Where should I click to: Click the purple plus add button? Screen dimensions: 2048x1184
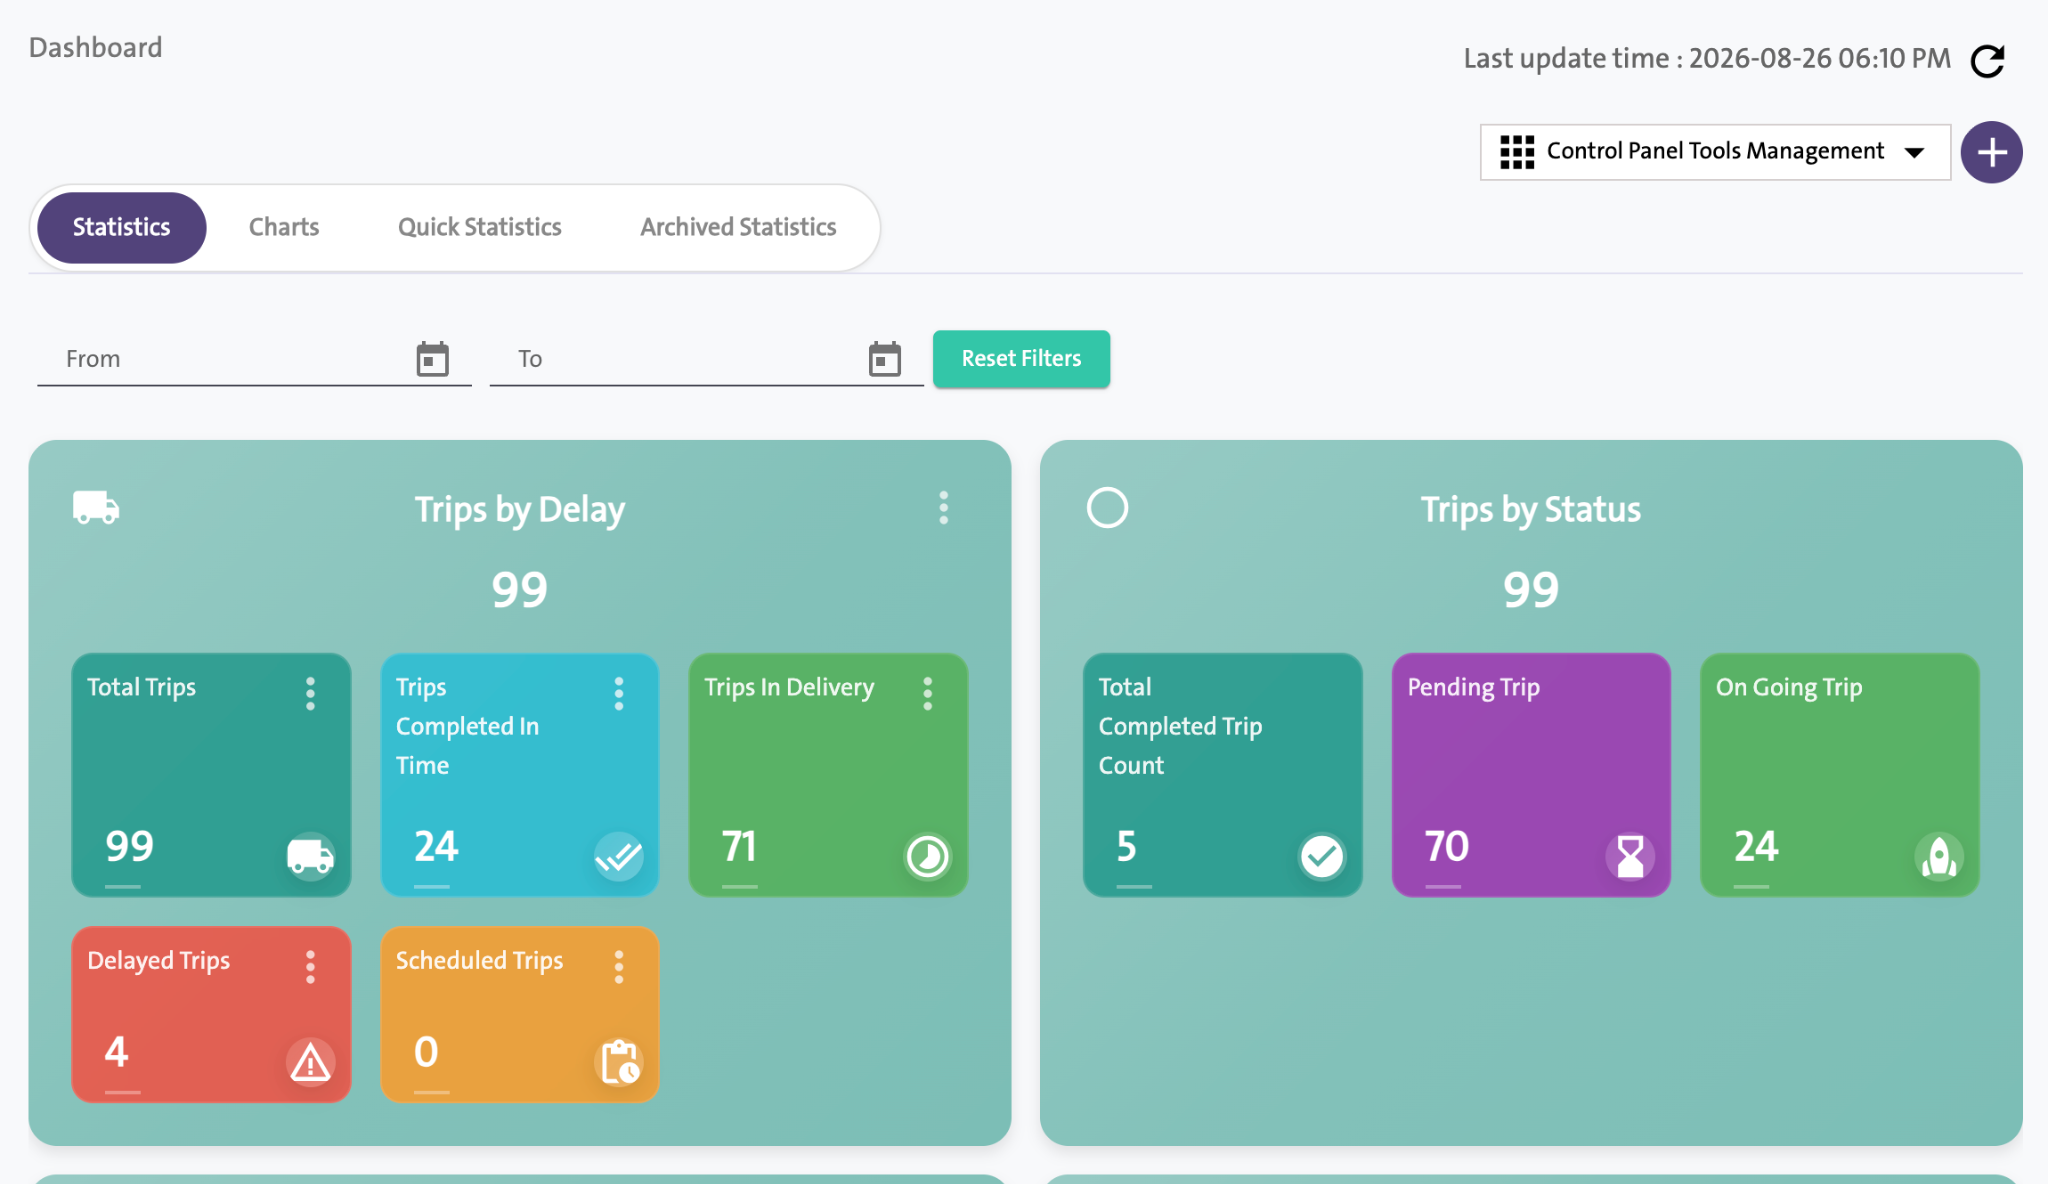click(1991, 152)
